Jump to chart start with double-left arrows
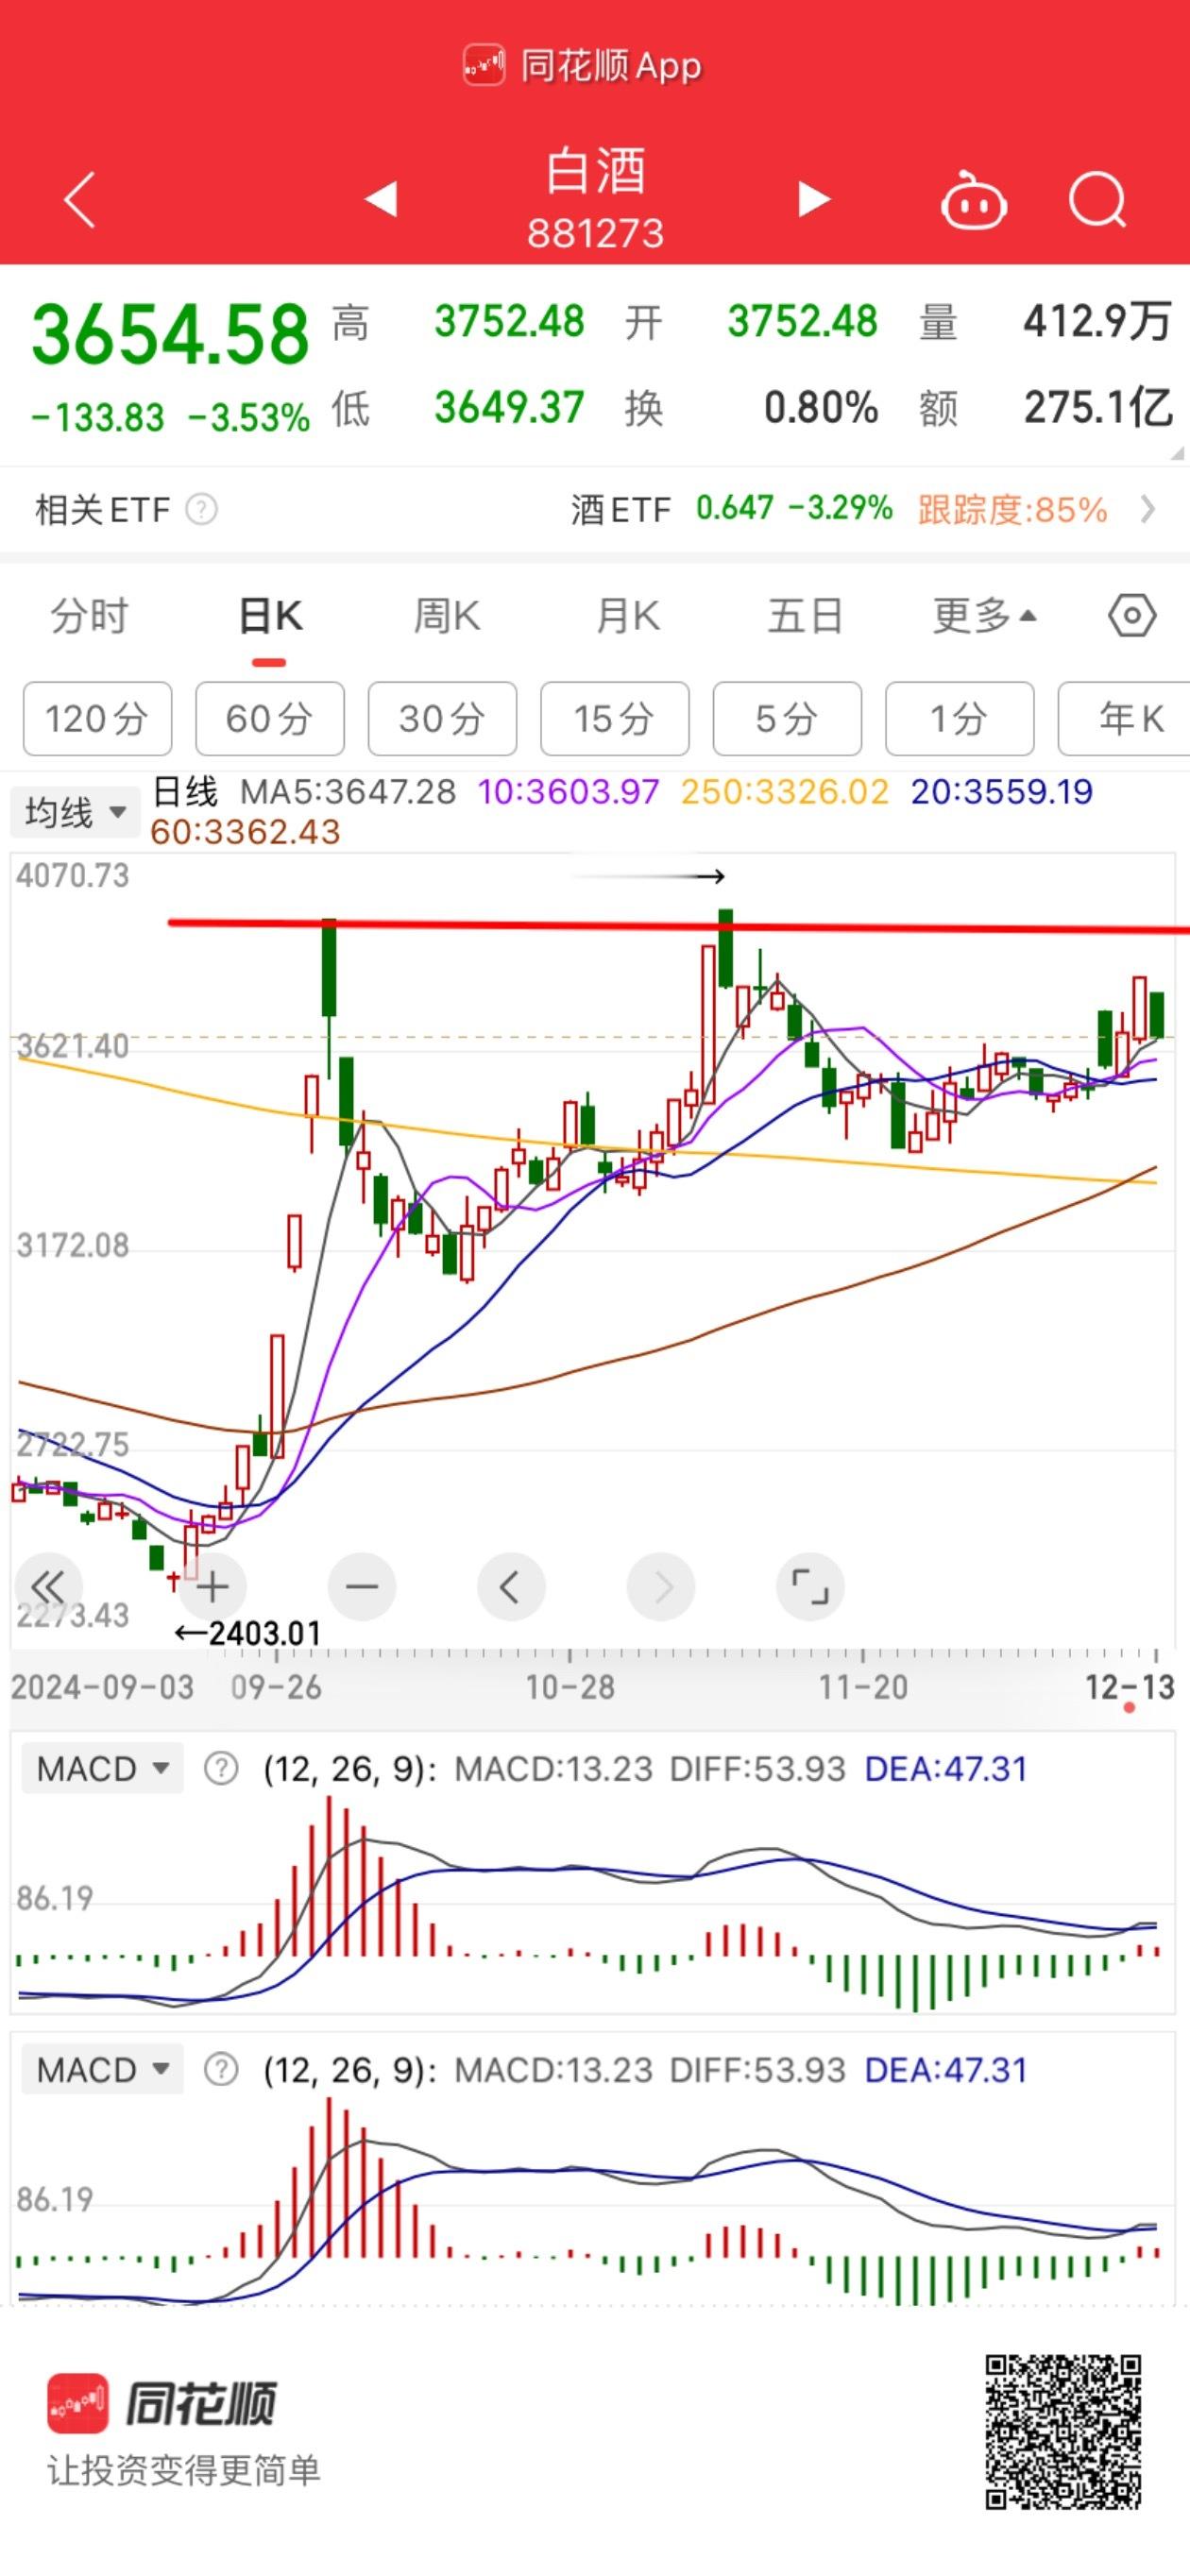 click(47, 1586)
